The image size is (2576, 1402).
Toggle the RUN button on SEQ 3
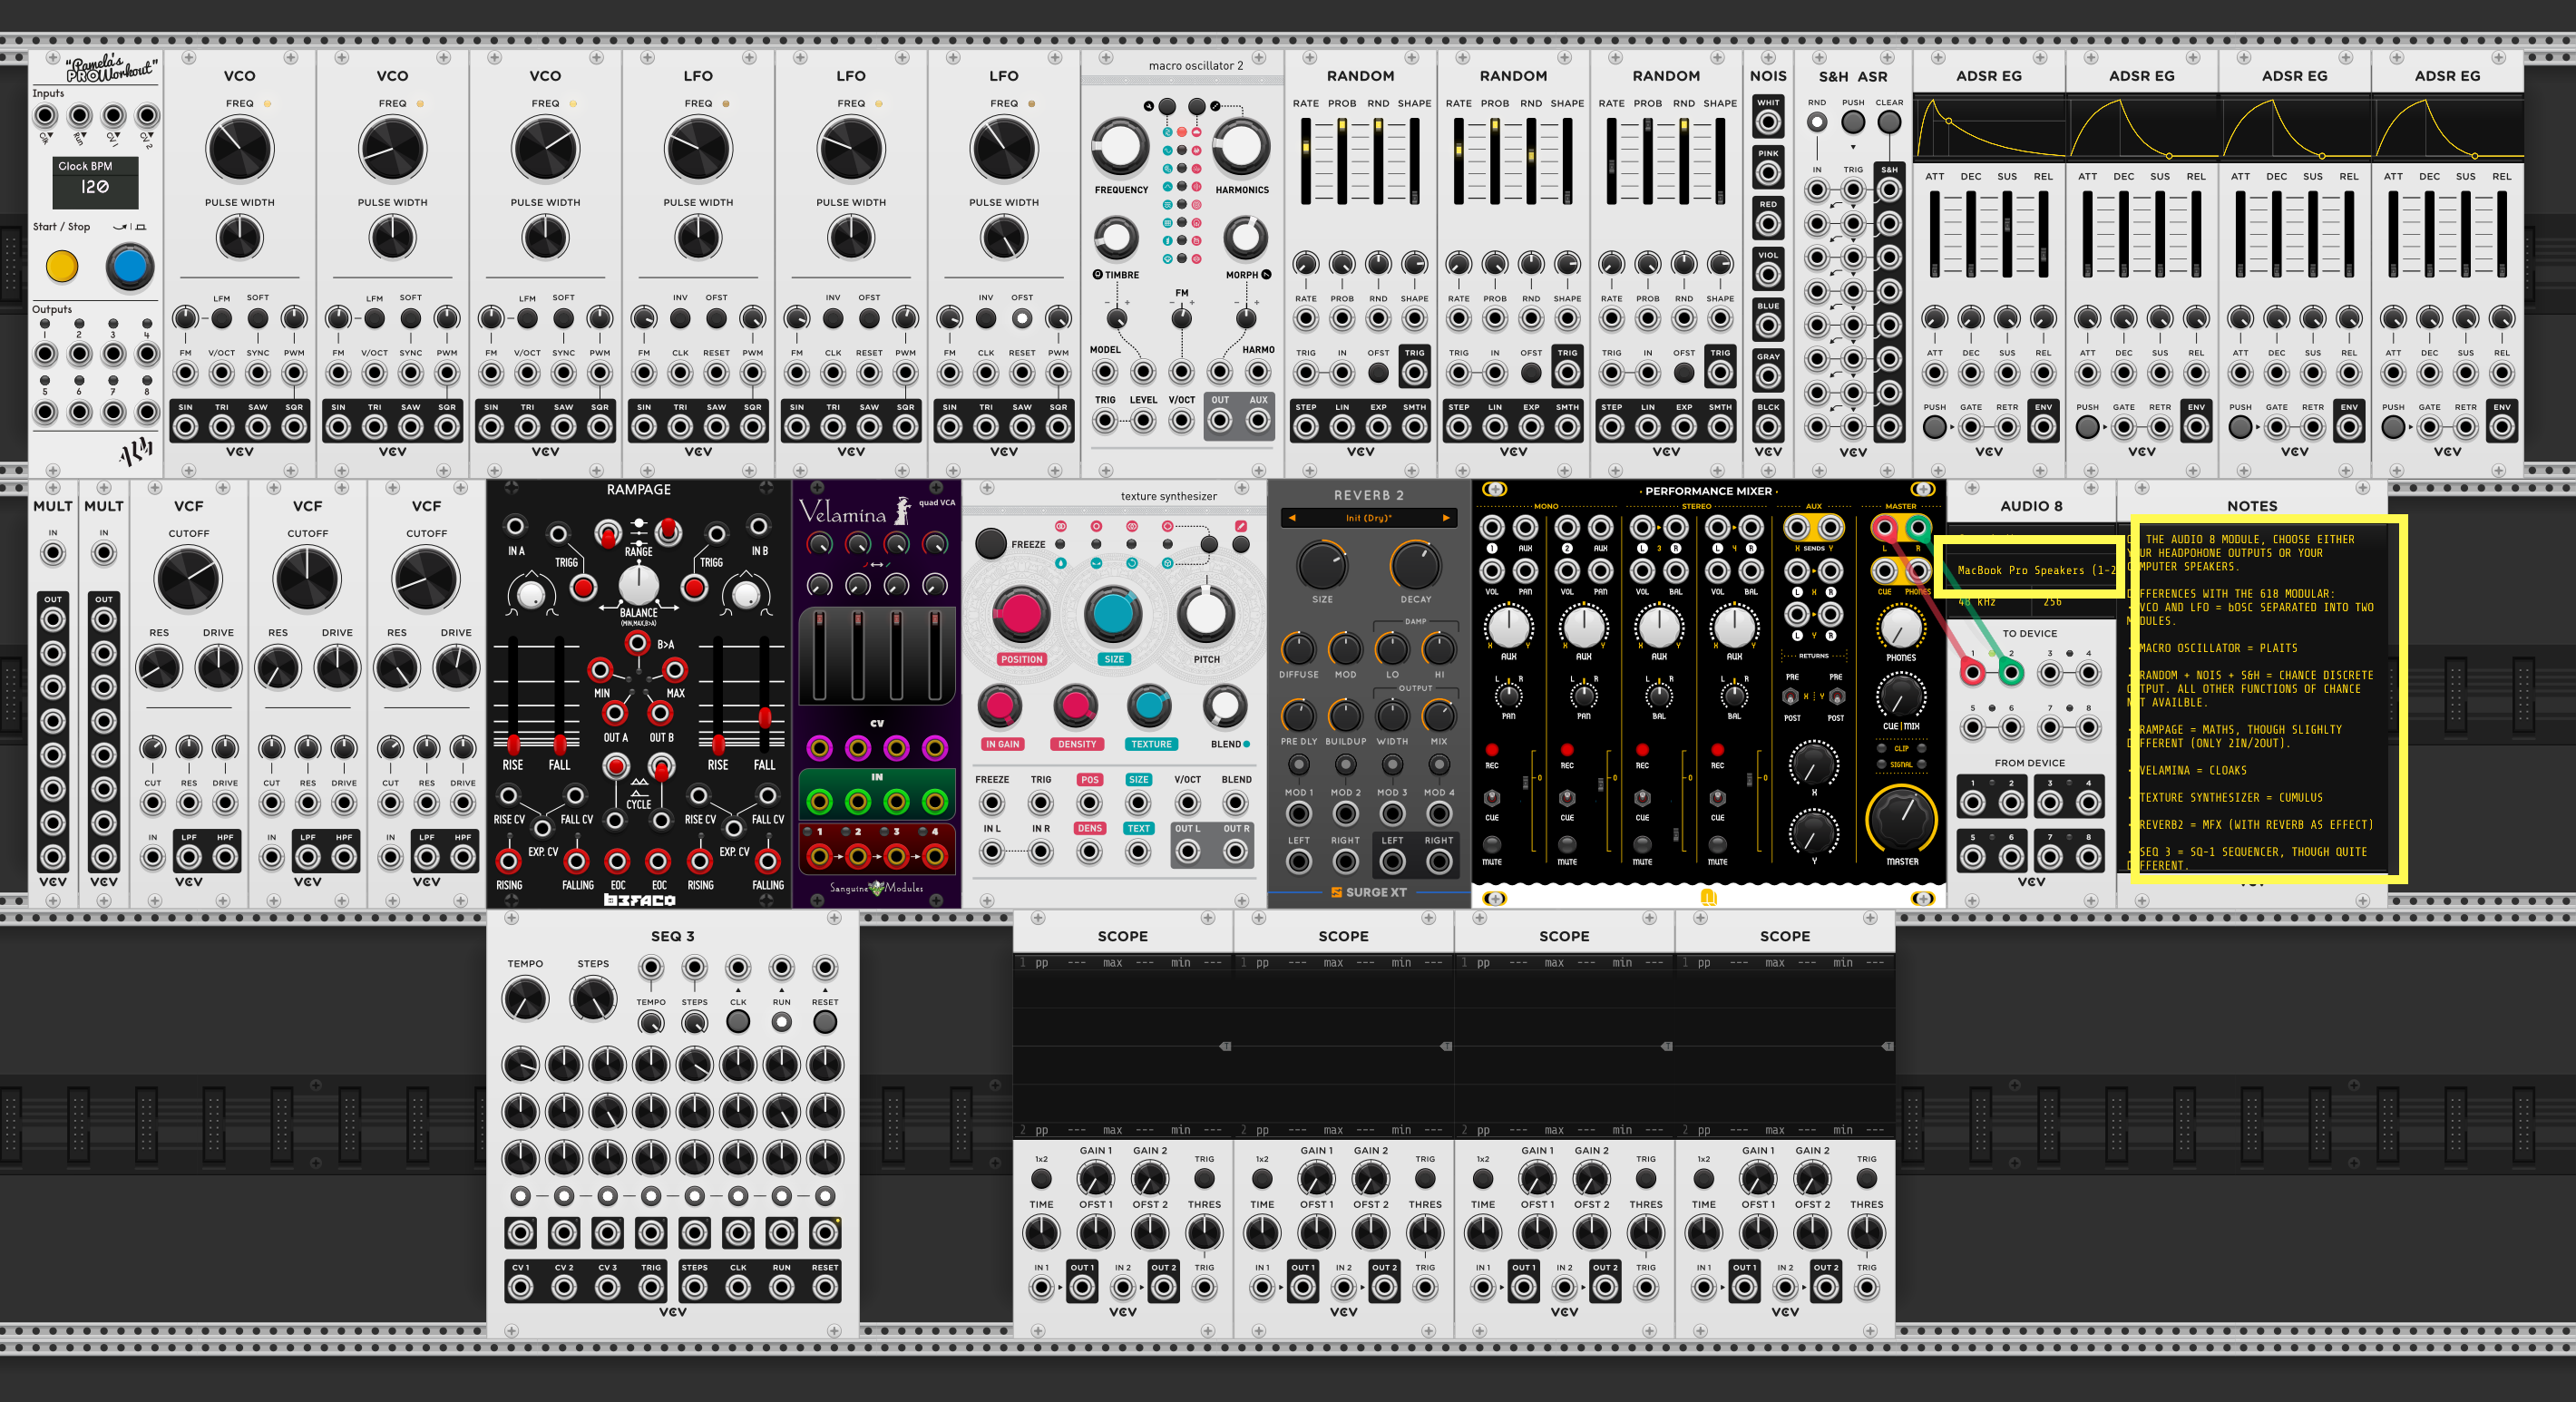pos(781,1022)
